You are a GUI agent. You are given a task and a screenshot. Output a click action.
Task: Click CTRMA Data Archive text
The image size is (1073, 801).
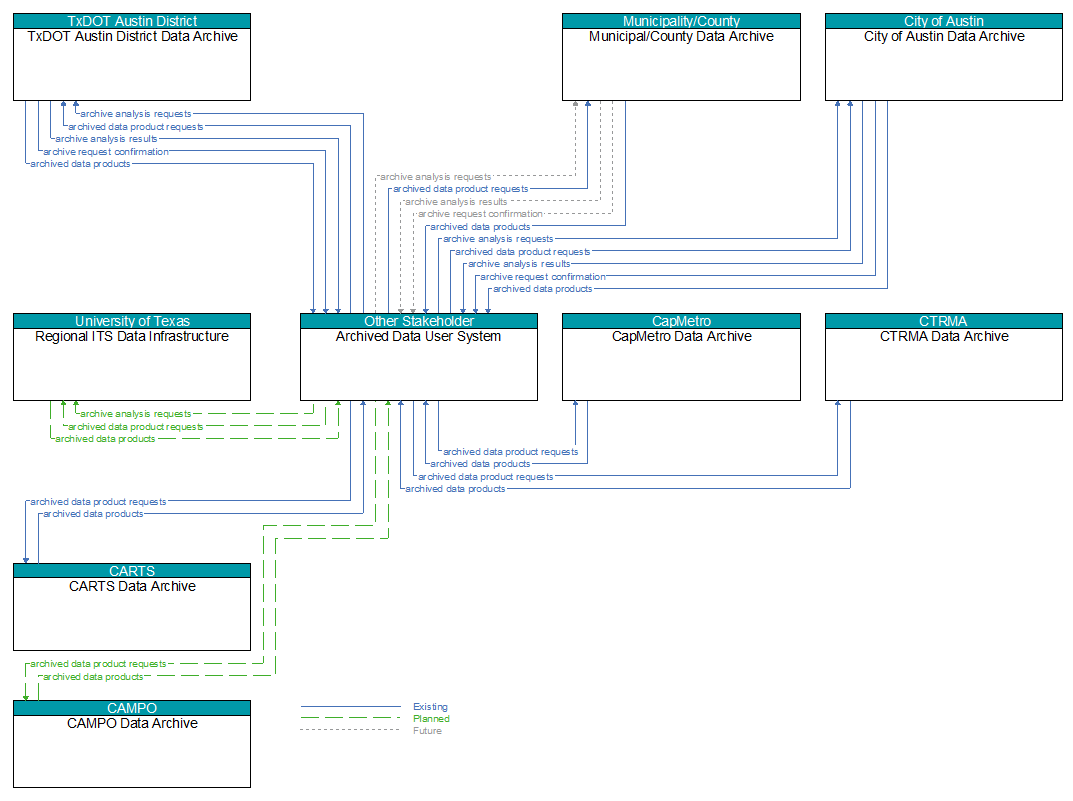[x=944, y=337]
